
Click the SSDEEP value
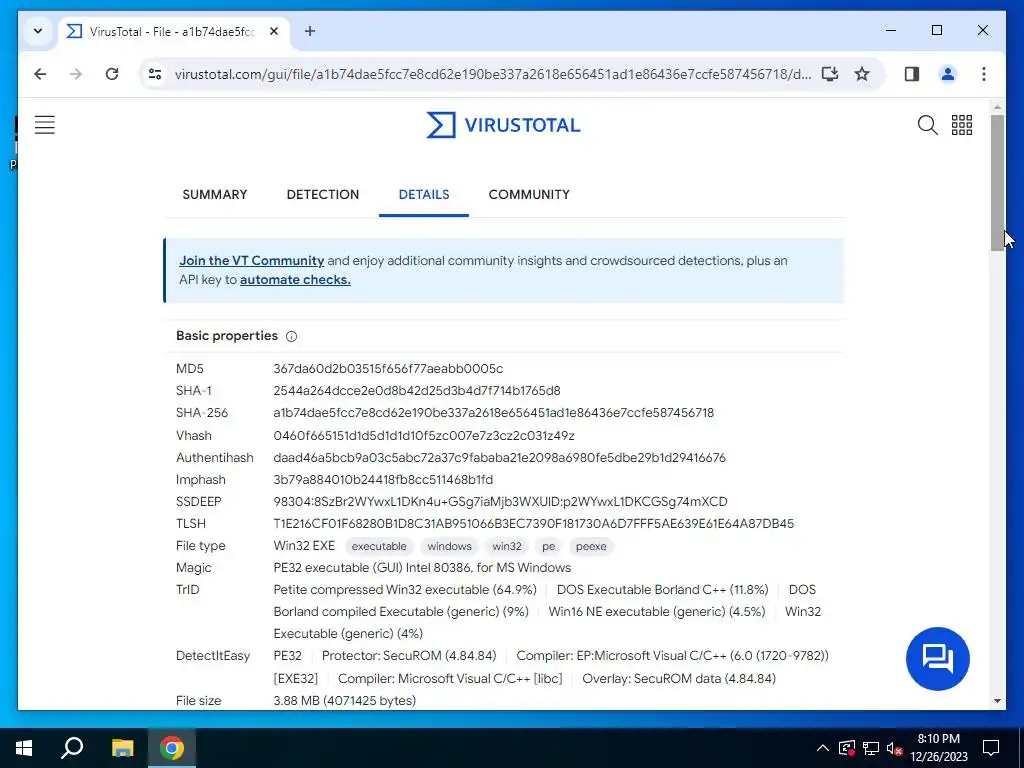[500, 502]
